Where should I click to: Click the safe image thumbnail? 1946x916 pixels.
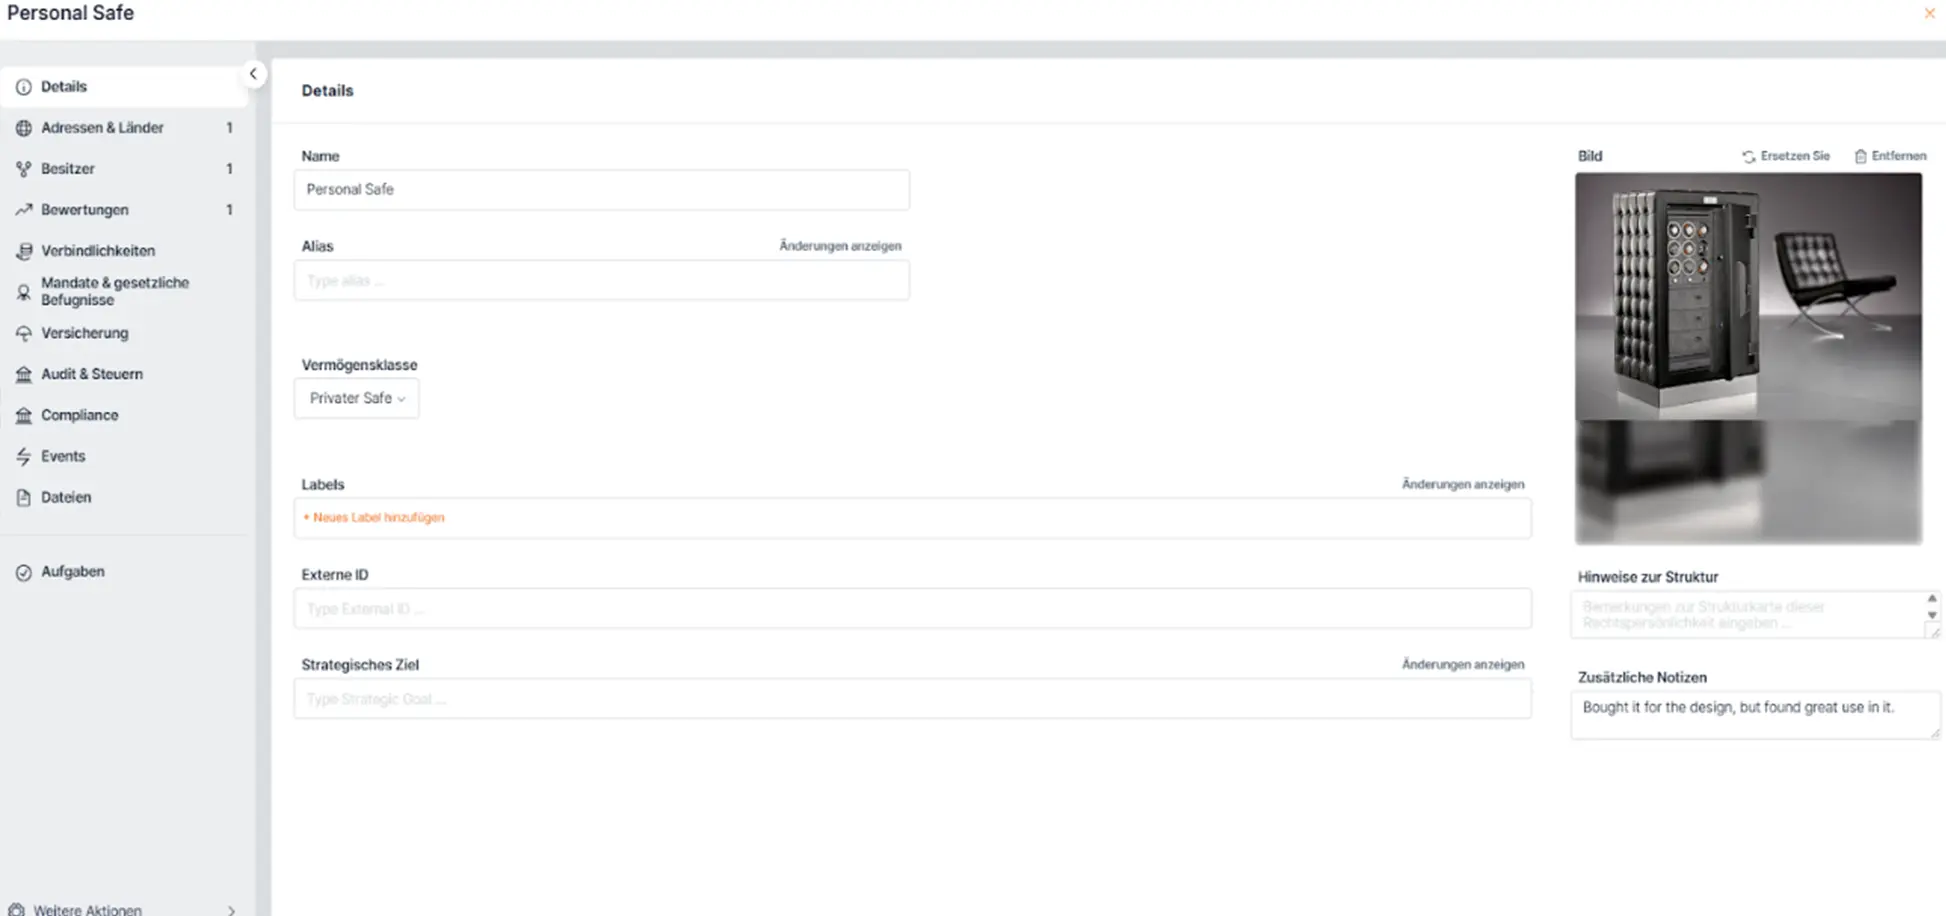tap(1748, 358)
